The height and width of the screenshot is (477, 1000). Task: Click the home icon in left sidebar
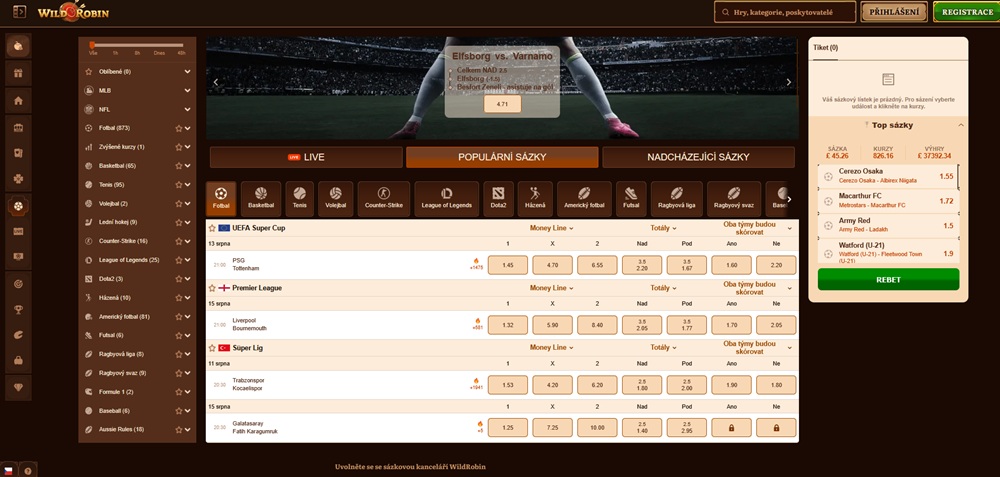point(18,101)
